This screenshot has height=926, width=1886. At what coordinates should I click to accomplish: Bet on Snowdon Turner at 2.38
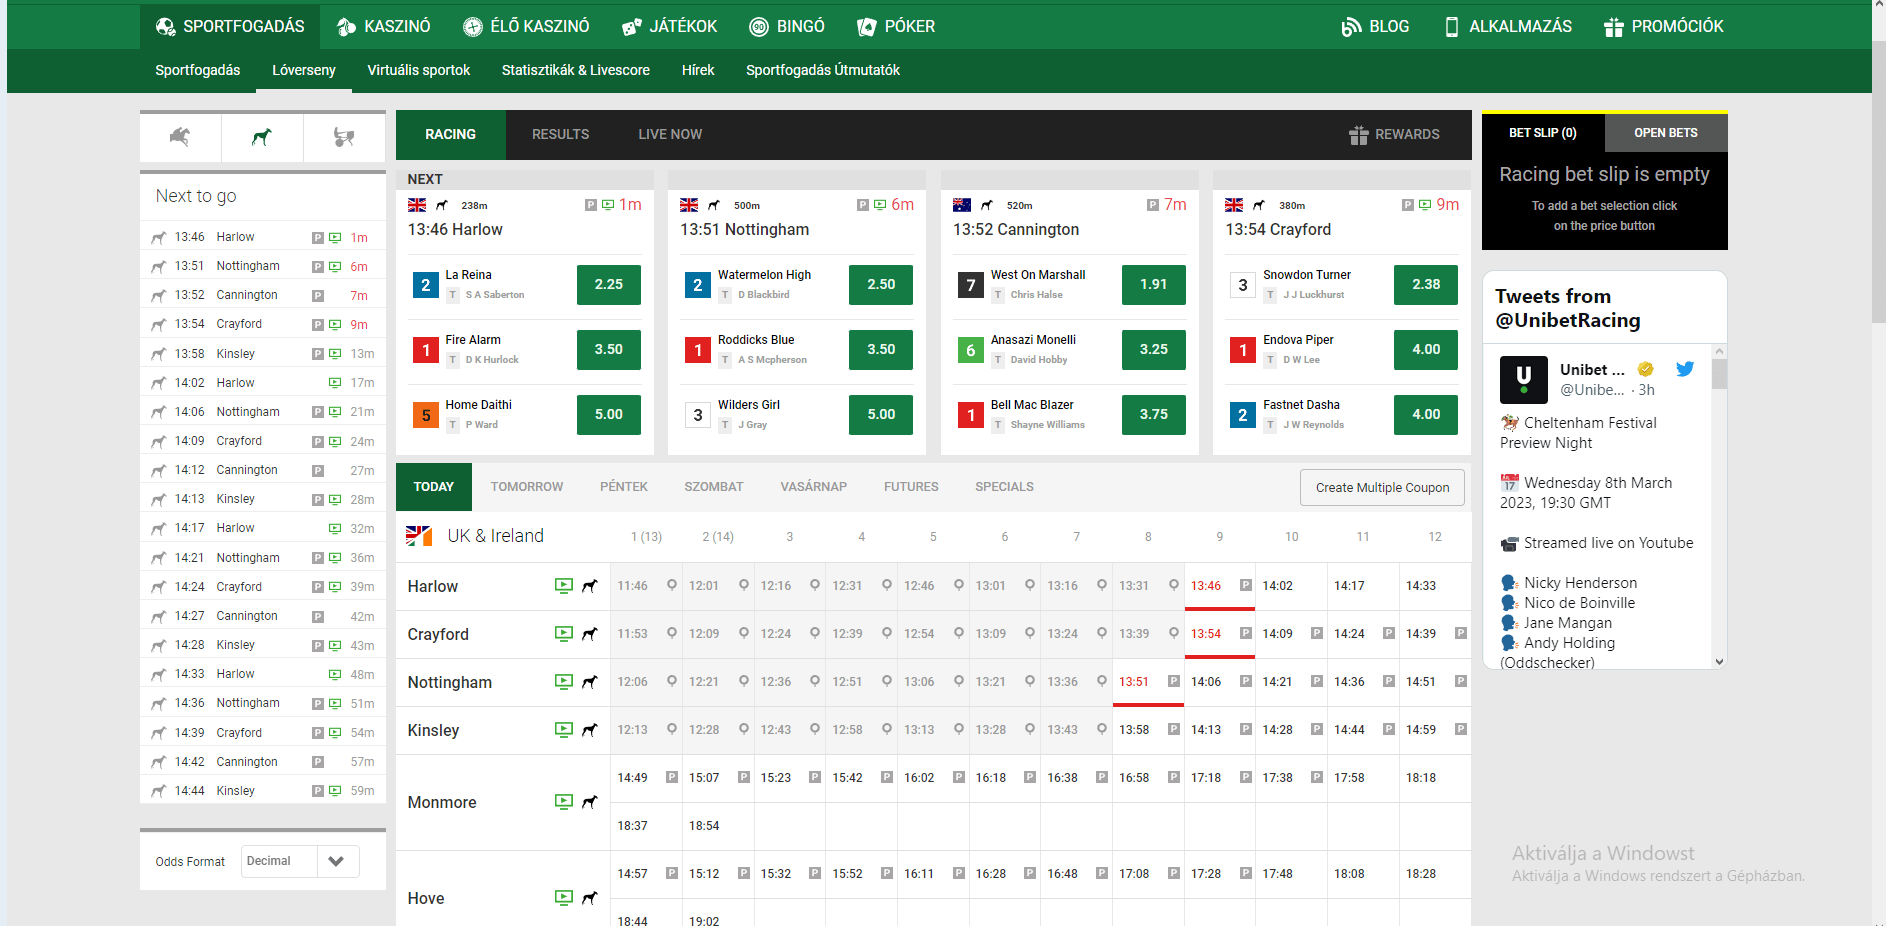click(1426, 285)
